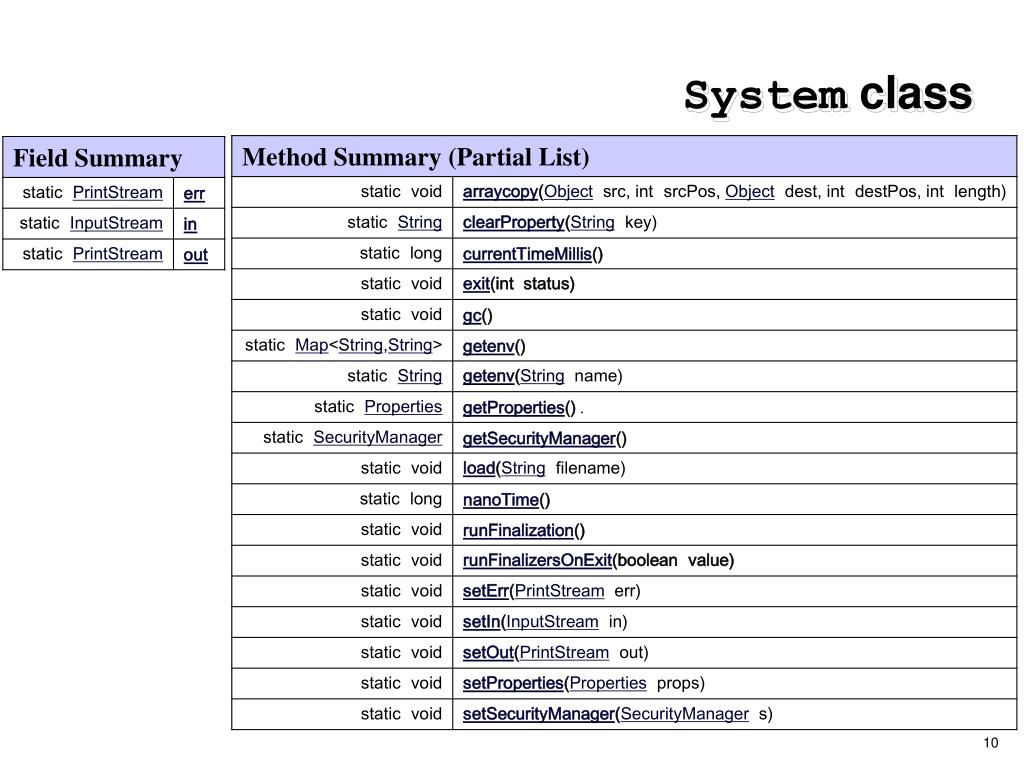Click String parameter in load(String filename)

(523, 468)
